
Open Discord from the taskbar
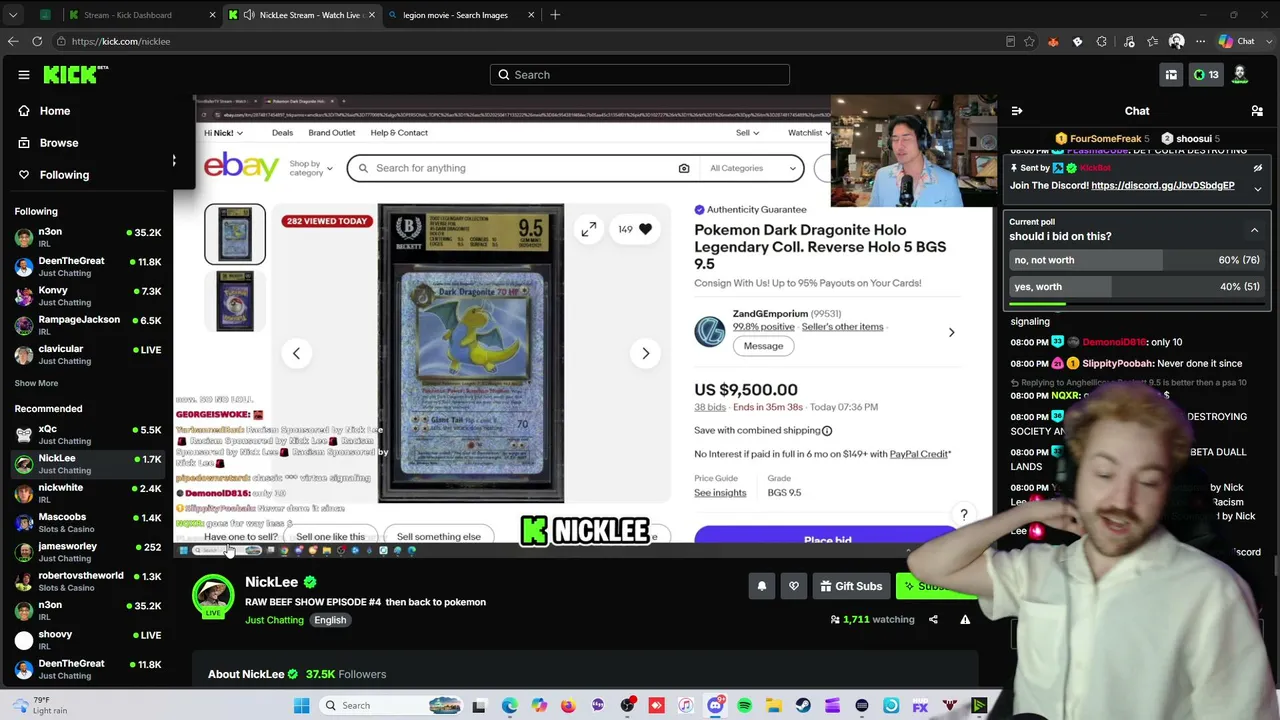pyautogui.click(x=715, y=706)
